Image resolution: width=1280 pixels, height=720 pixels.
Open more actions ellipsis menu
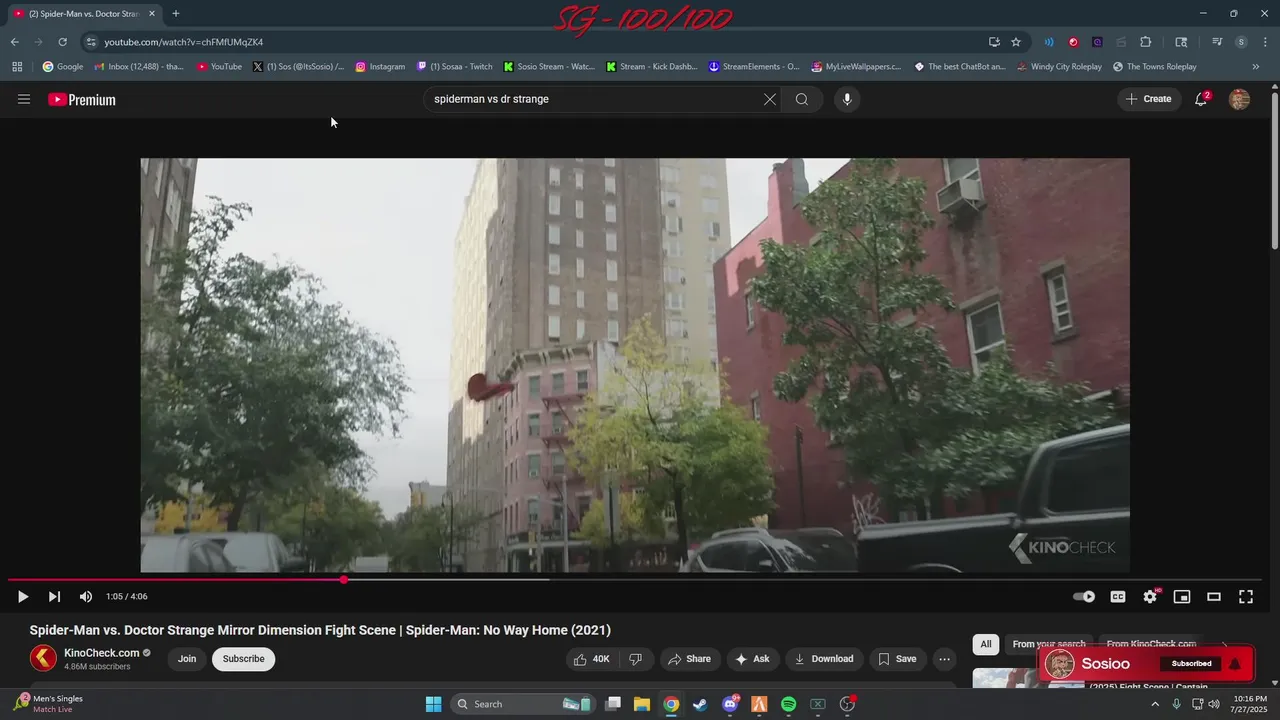point(944,659)
